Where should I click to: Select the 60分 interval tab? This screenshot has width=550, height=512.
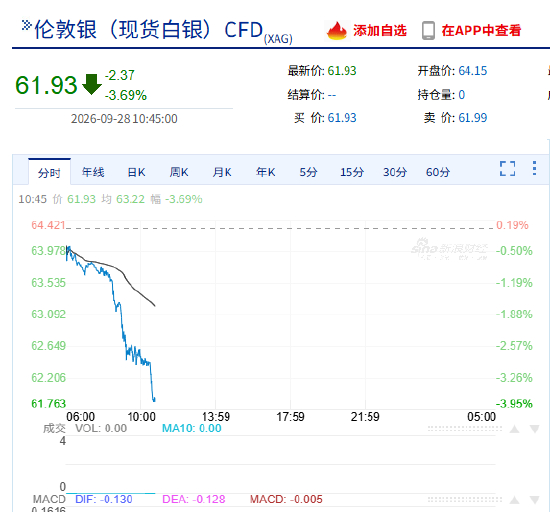point(438,172)
